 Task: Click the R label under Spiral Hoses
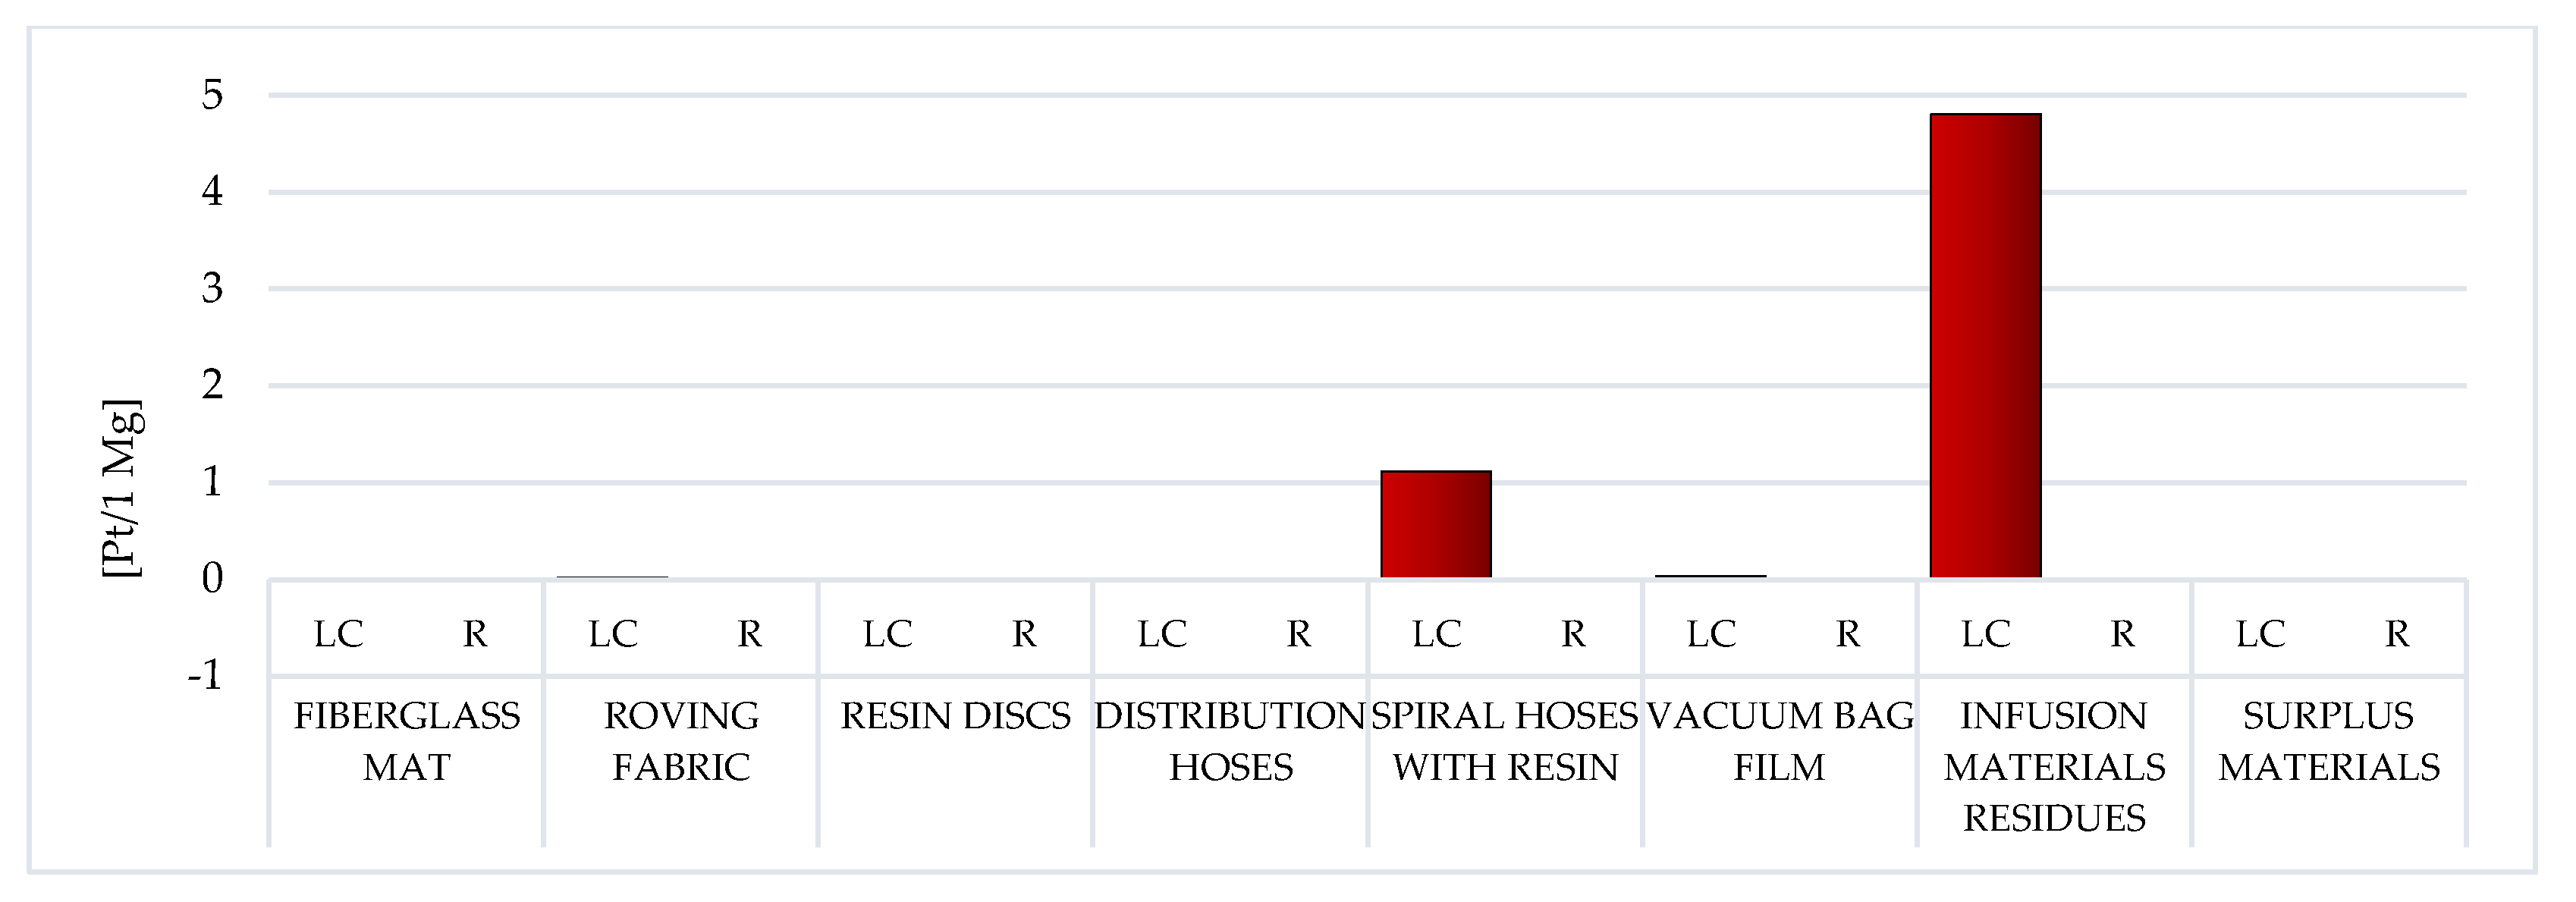coord(1573,634)
